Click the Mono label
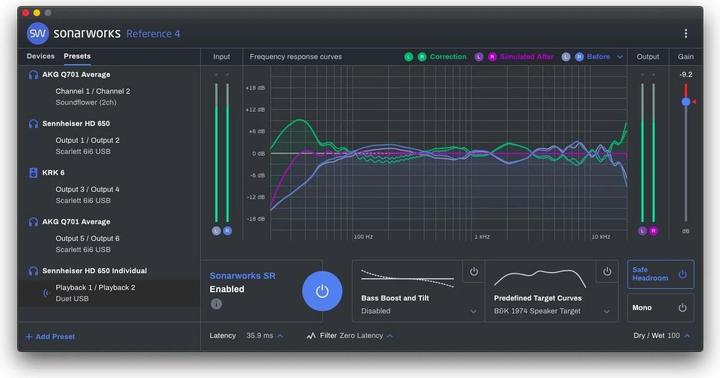This screenshot has width=720, height=378. pyautogui.click(x=642, y=308)
